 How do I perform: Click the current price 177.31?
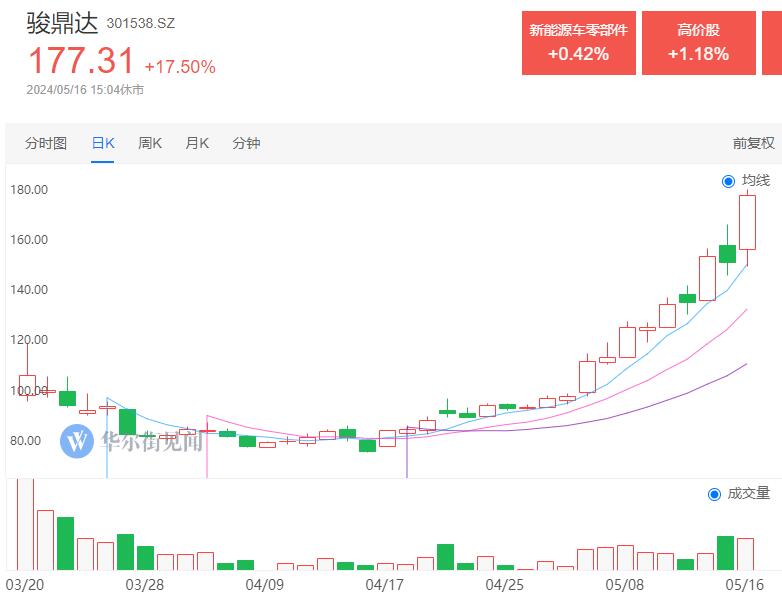coord(81,61)
